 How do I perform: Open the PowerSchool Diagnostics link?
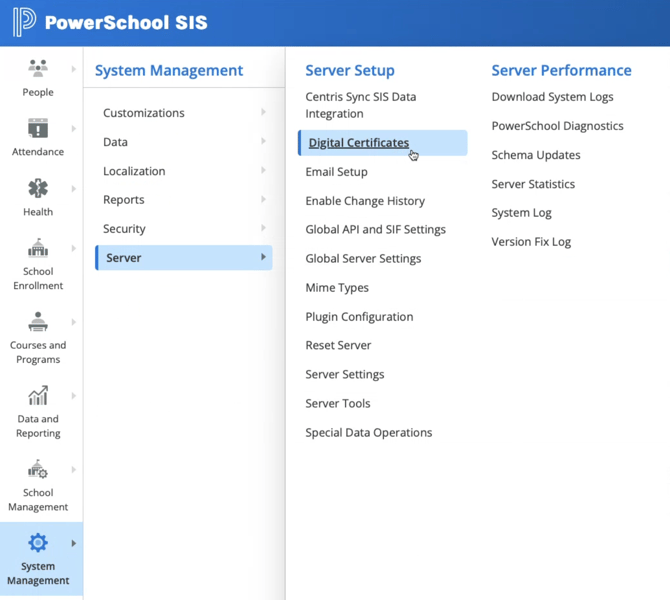[557, 126]
